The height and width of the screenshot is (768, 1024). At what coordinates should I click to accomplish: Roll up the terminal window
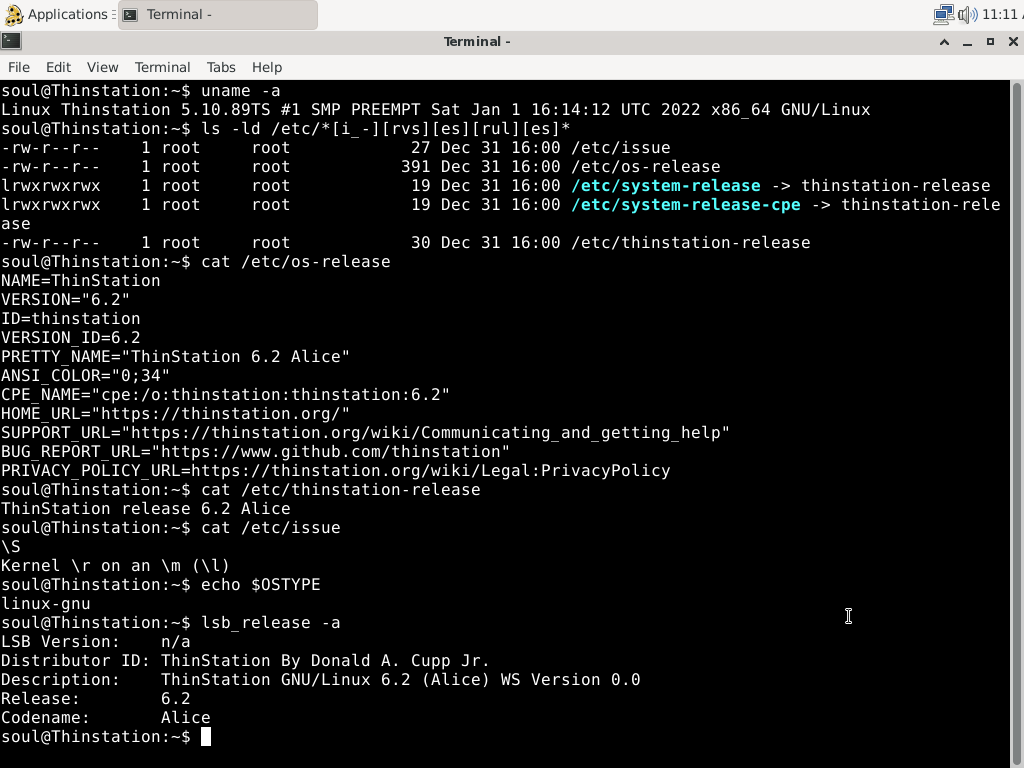pos(944,42)
